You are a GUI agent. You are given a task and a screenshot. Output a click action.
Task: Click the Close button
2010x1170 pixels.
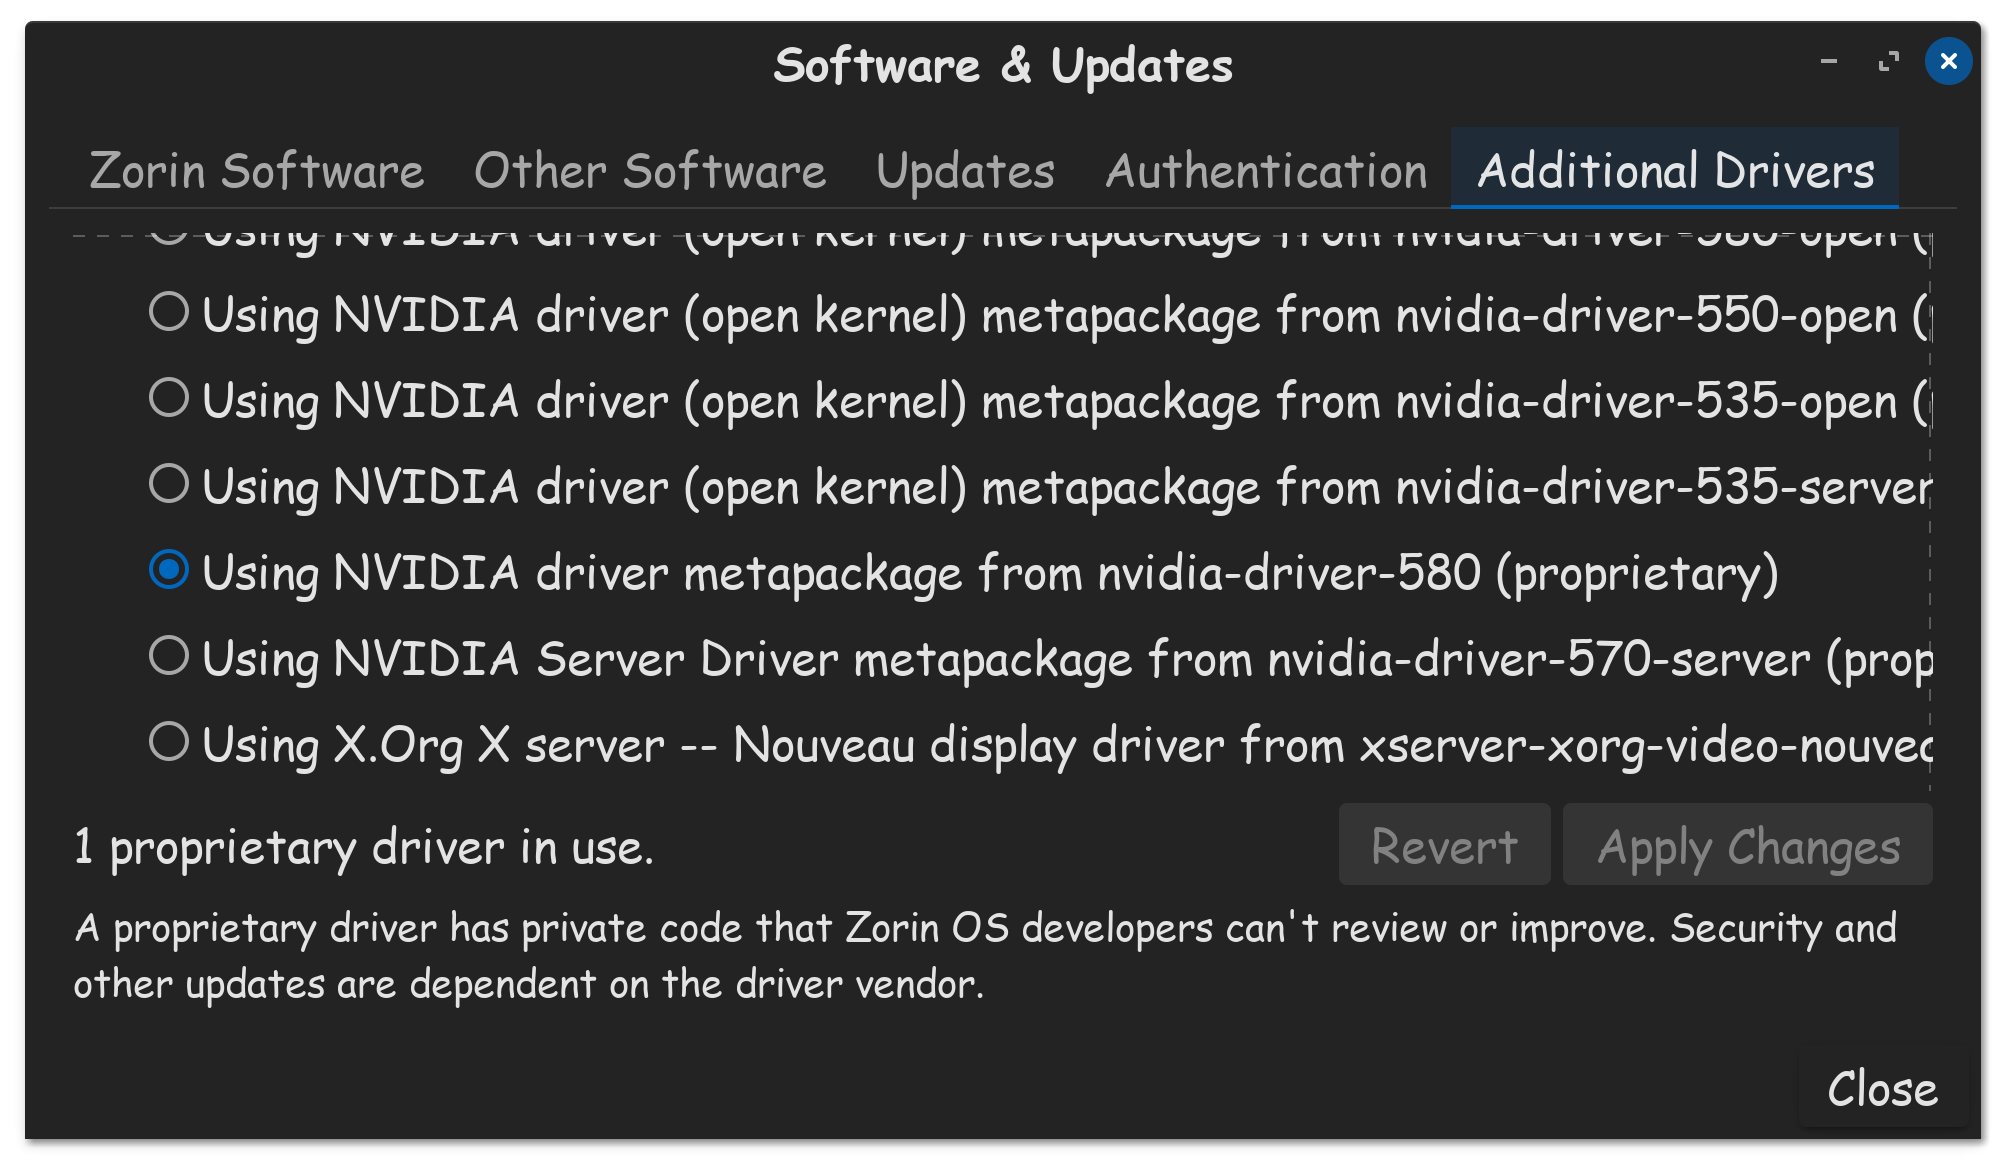point(1882,1088)
